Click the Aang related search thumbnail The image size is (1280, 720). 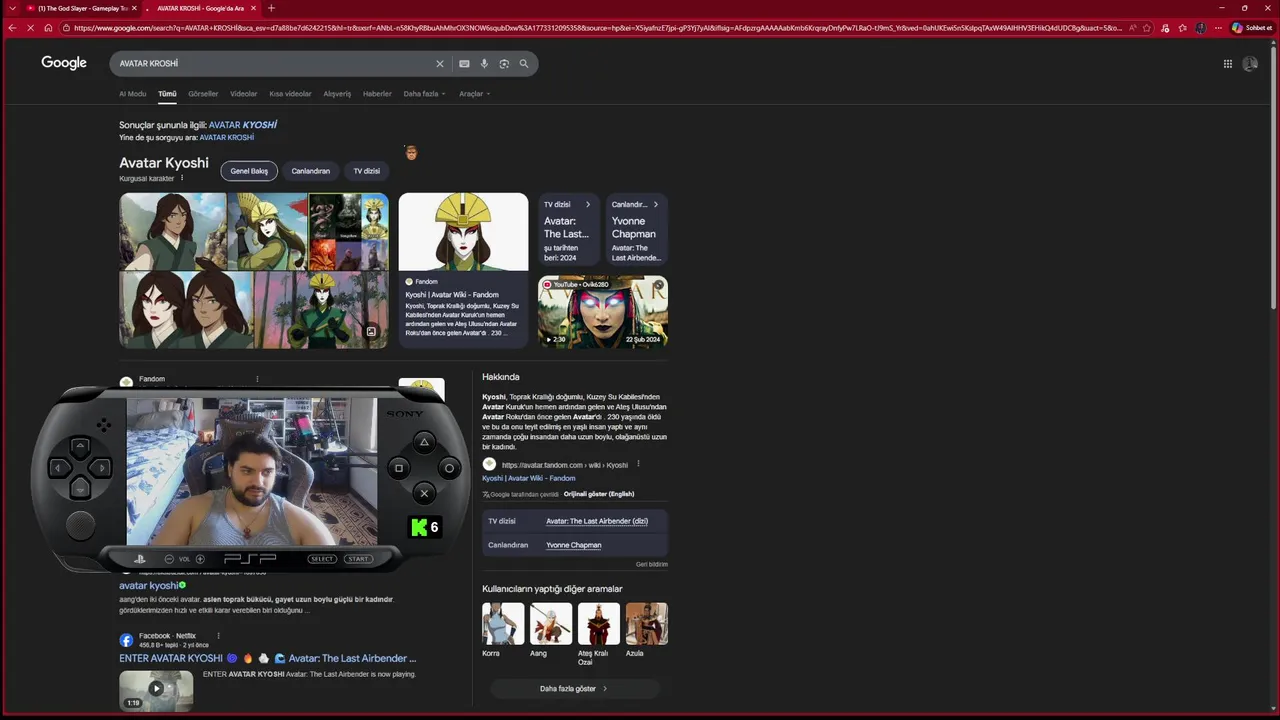(x=551, y=623)
